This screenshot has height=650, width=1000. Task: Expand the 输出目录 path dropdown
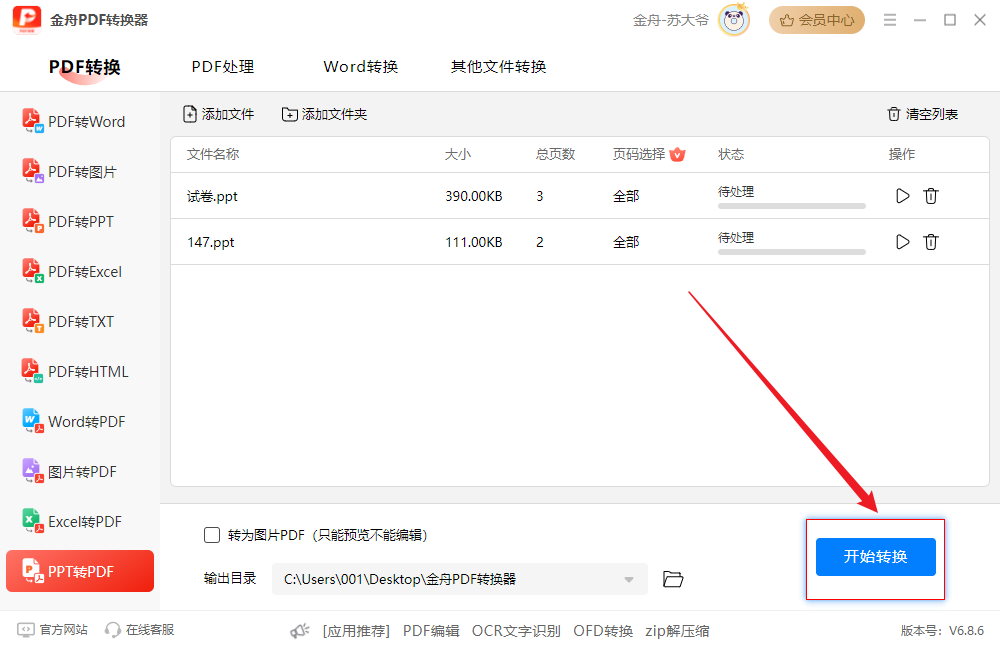[x=629, y=579]
